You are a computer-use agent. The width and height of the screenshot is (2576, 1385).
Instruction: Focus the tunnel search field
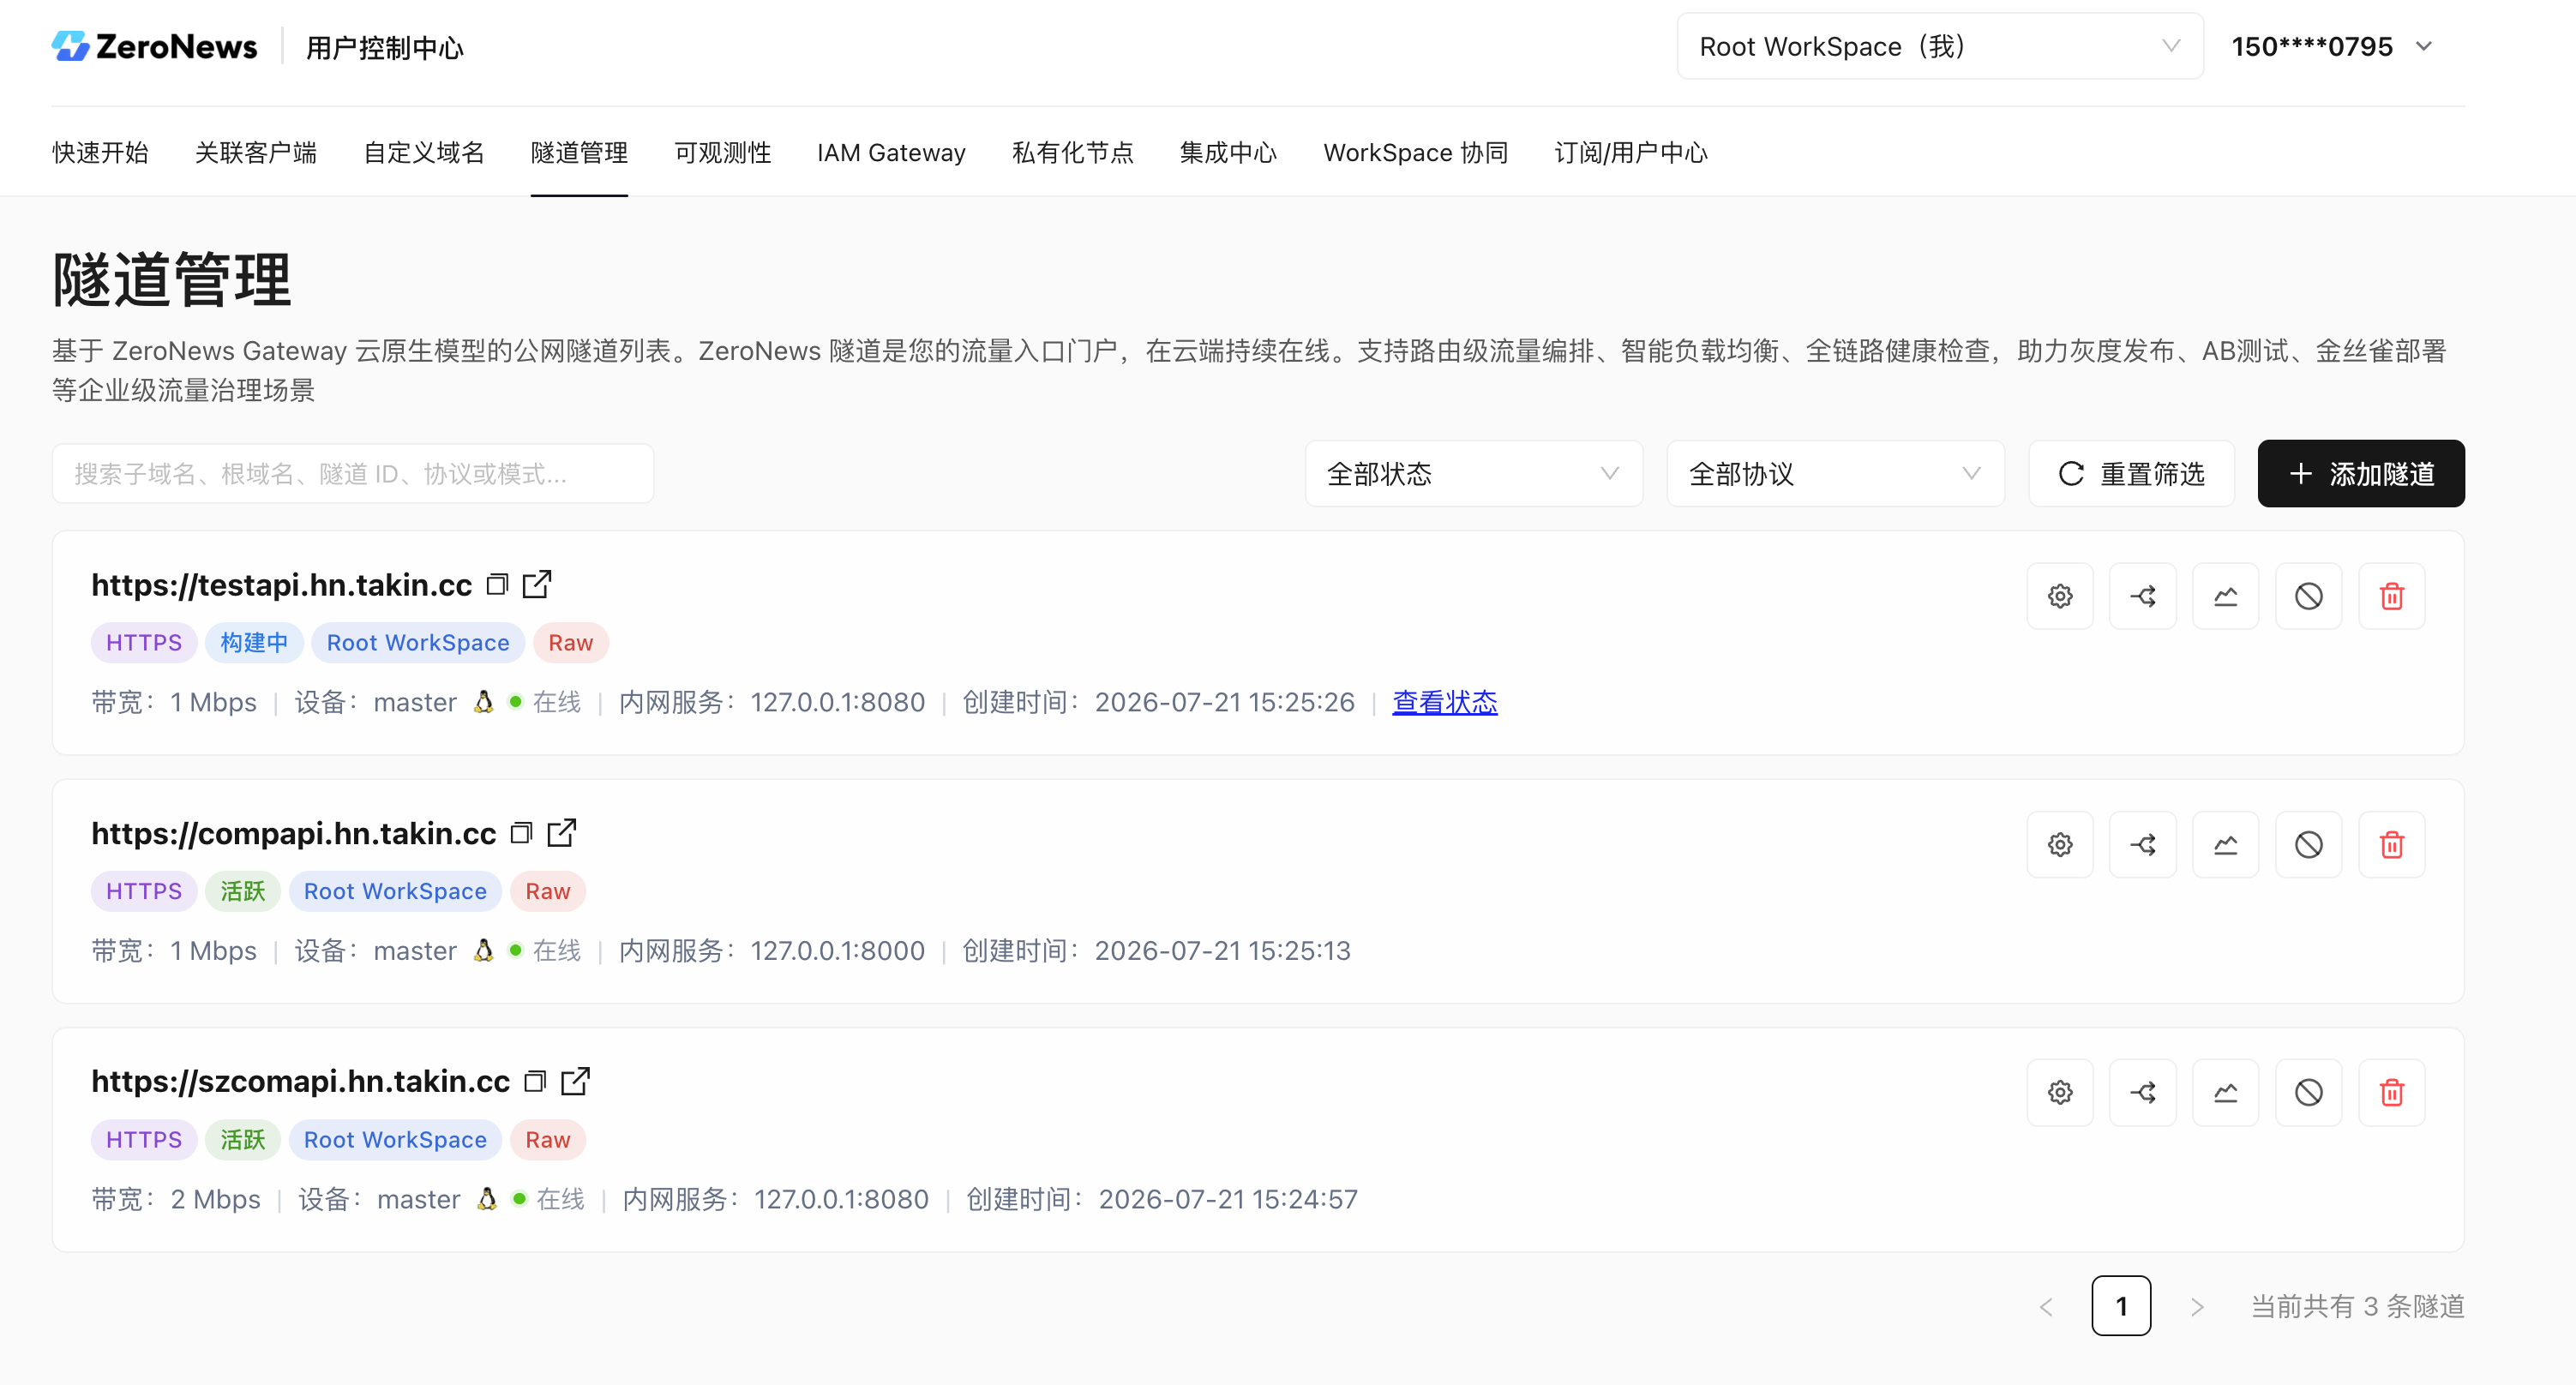[353, 474]
